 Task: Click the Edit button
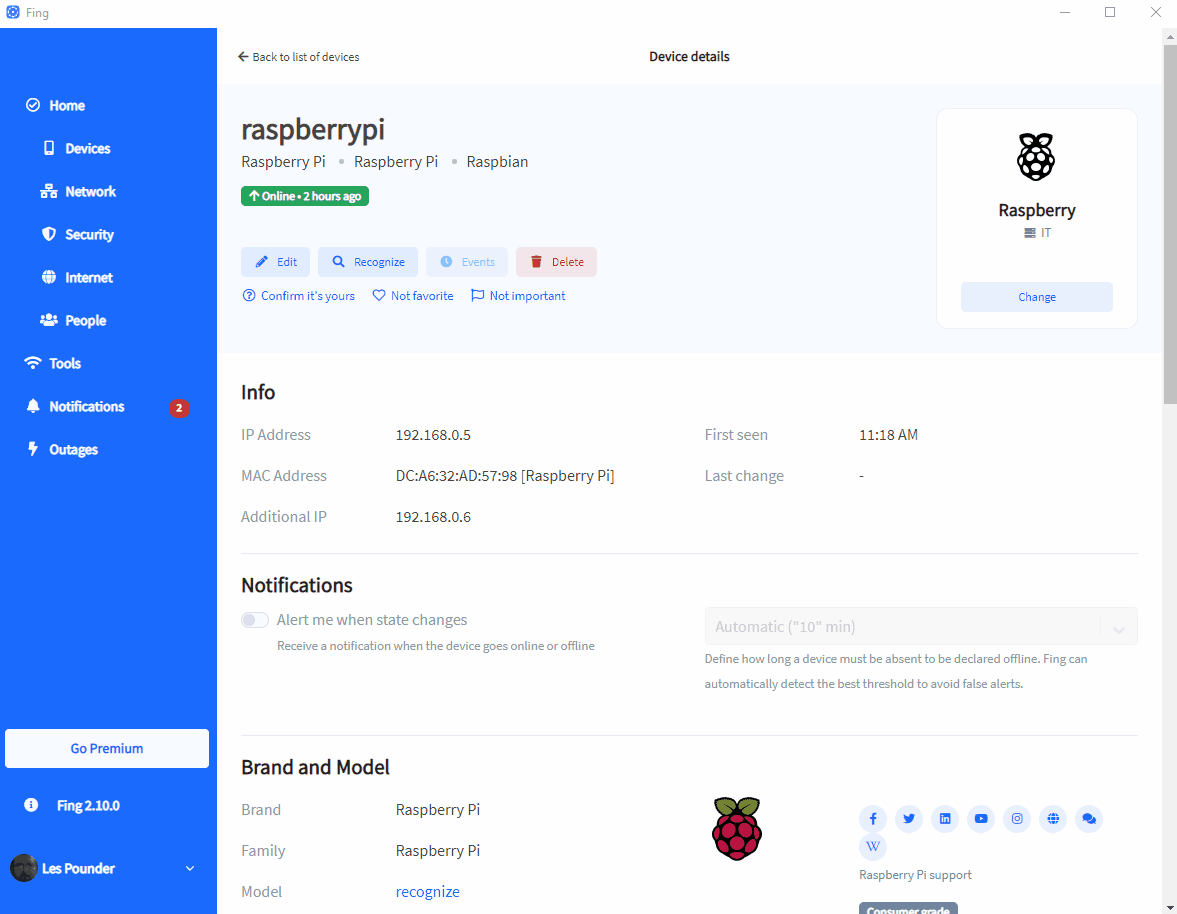click(x=275, y=262)
